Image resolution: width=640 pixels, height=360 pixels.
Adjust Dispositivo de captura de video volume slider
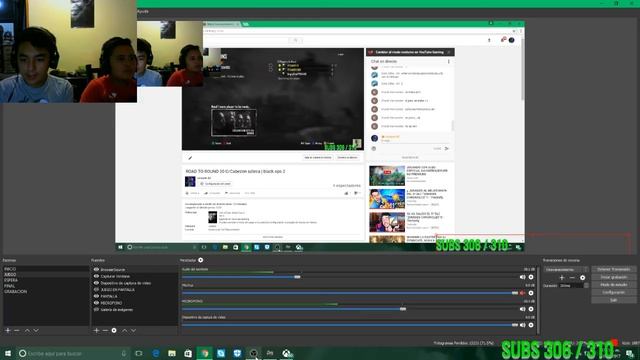515,325
